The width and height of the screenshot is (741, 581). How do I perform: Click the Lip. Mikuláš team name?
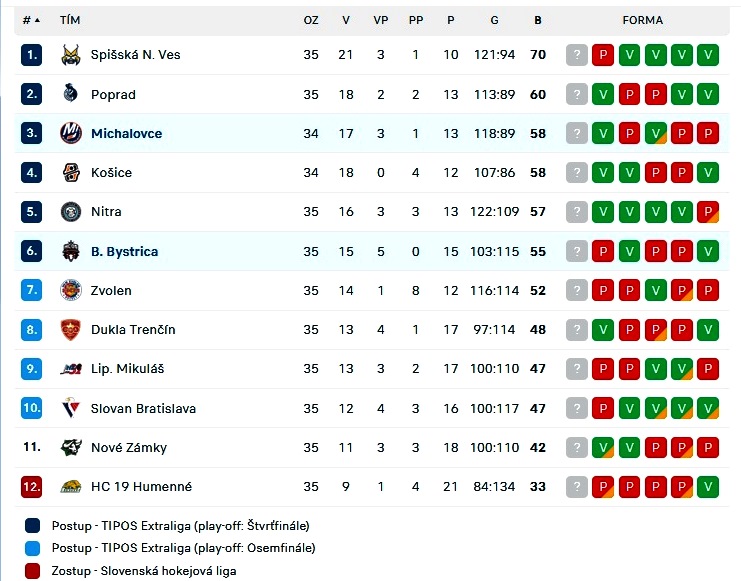coord(128,369)
